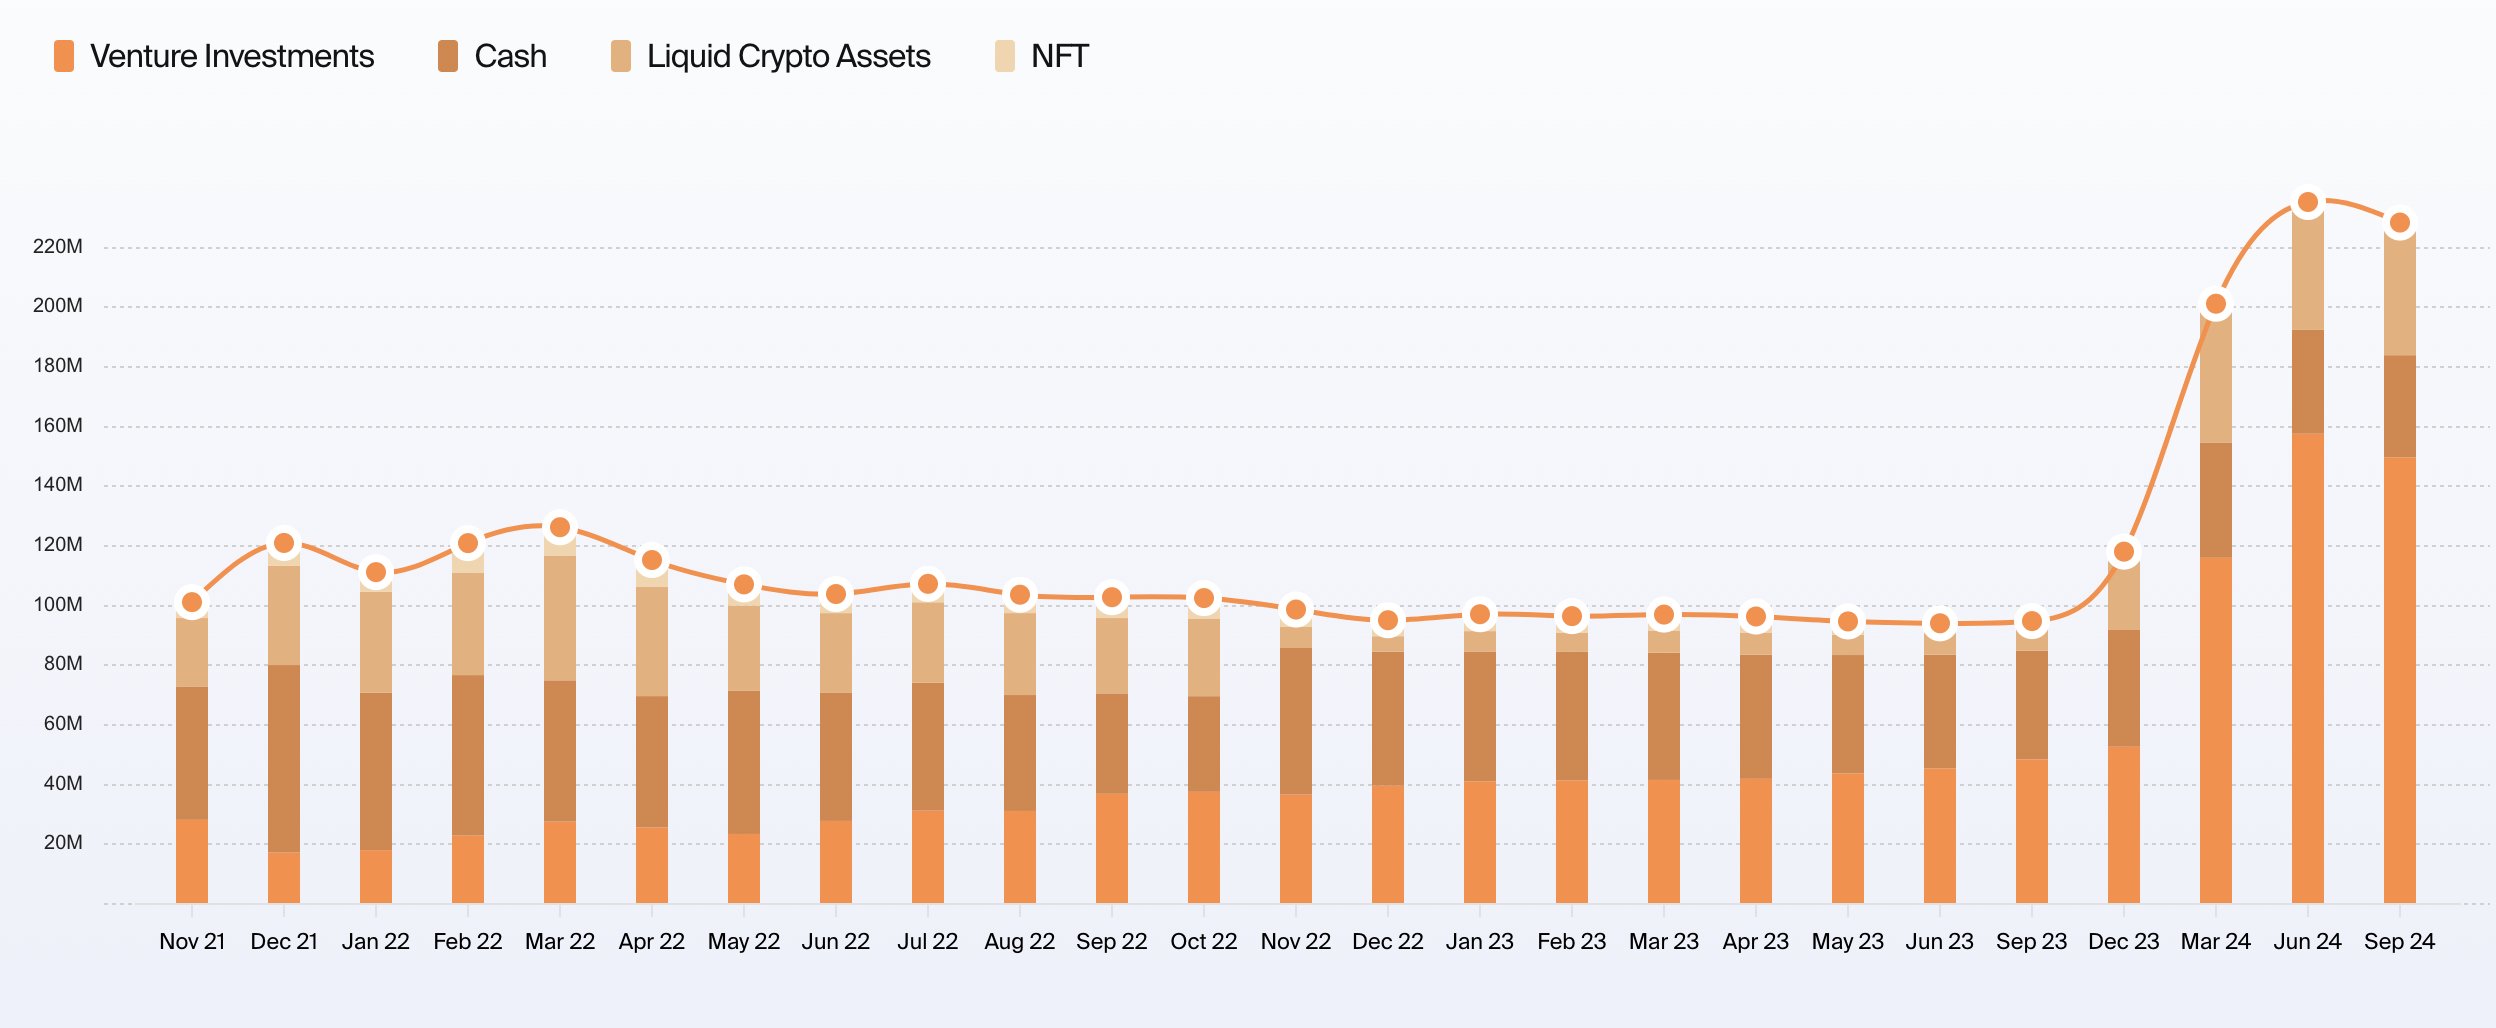2496x1028 pixels.
Task: Click the Nov 21 line data point
Action: 192,602
